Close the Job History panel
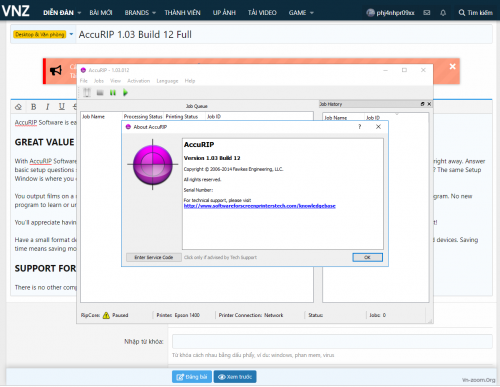Image resolution: width=500 pixels, height=387 pixels. tap(429, 104)
